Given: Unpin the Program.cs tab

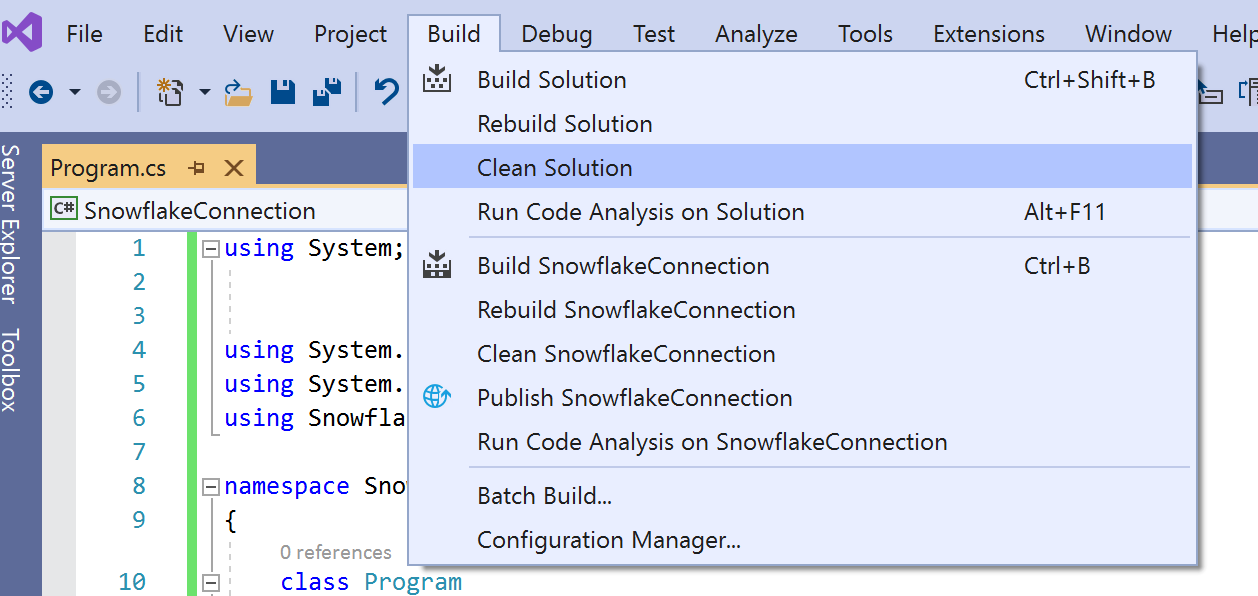Looking at the screenshot, I should coord(196,168).
